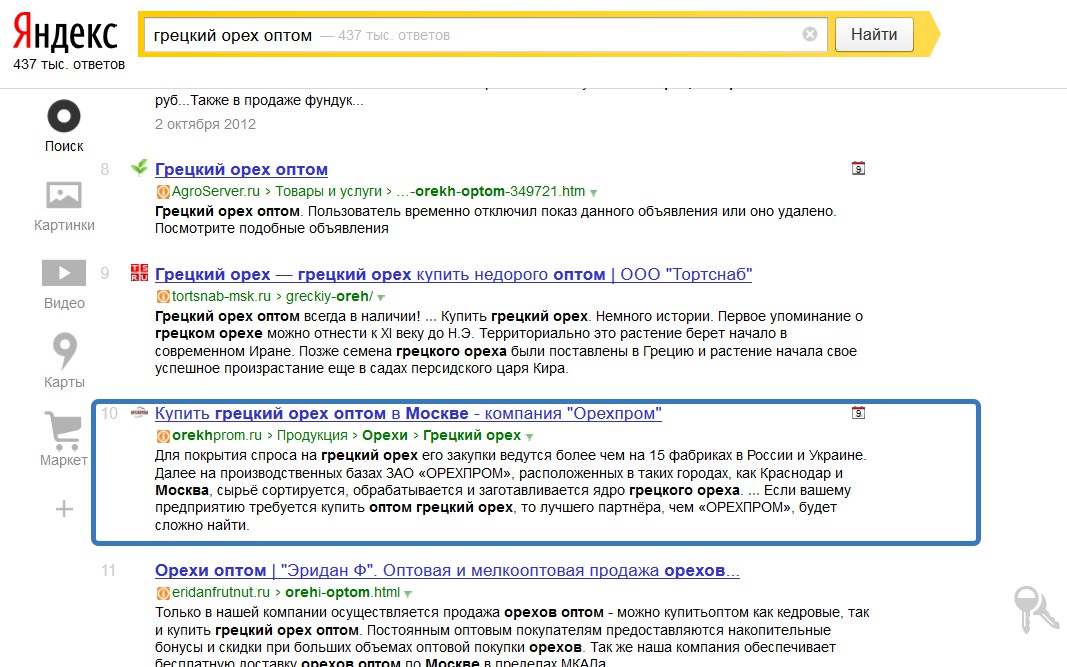Click the orange icon before tortsnab-msk.ru
The height and width of the screenshot is (667, 1067).
(x=163, y=297)
